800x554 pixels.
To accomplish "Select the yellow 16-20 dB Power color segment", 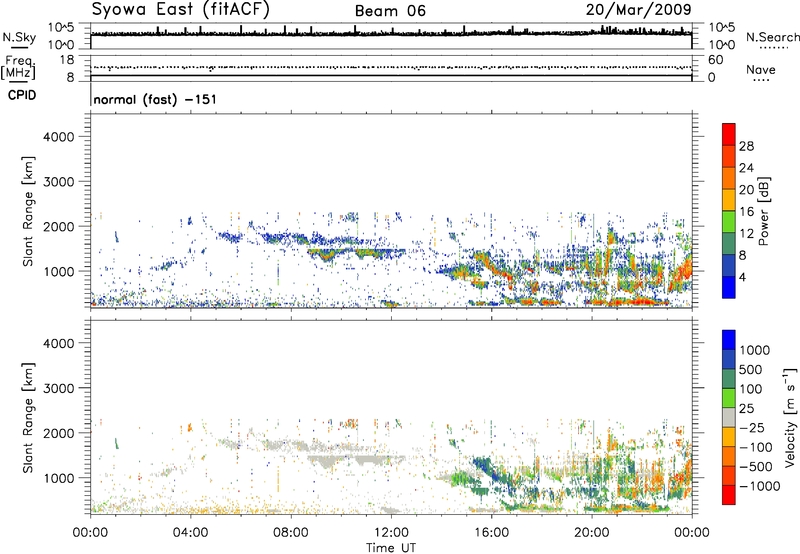I will pyautogui.click(x=729, y=200).
